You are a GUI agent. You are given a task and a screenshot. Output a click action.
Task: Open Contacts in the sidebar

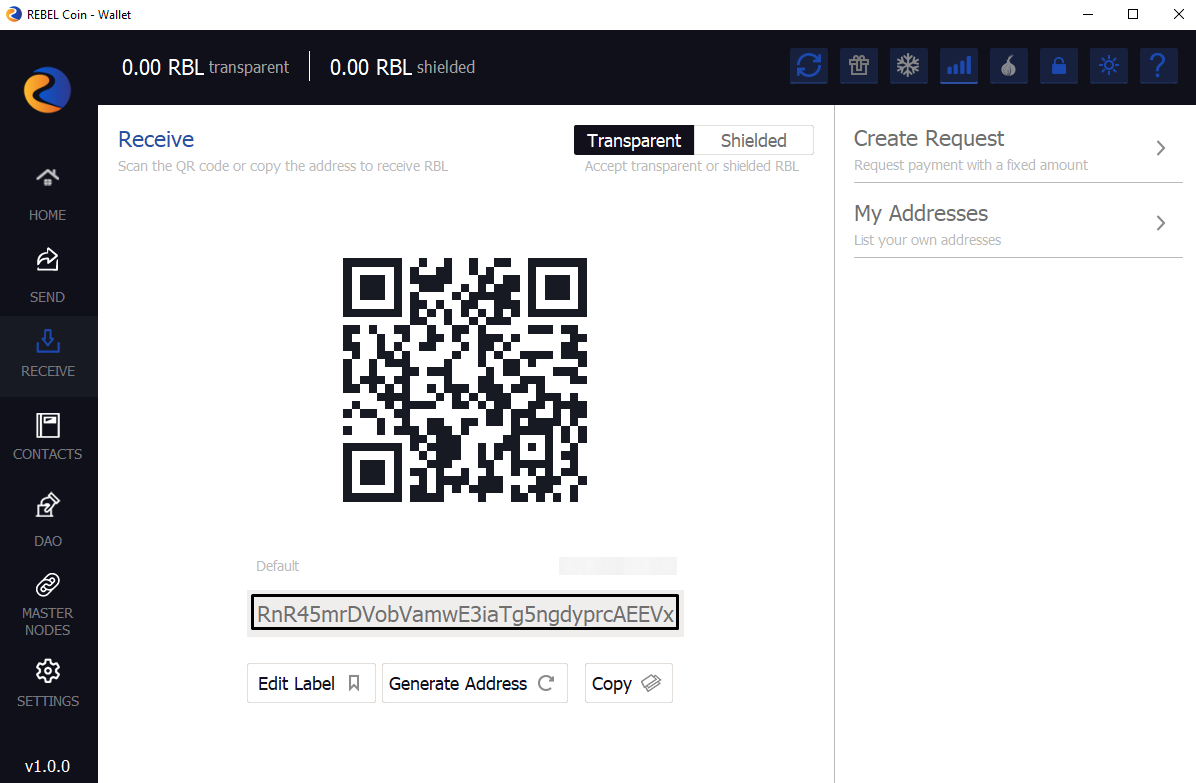47,436
